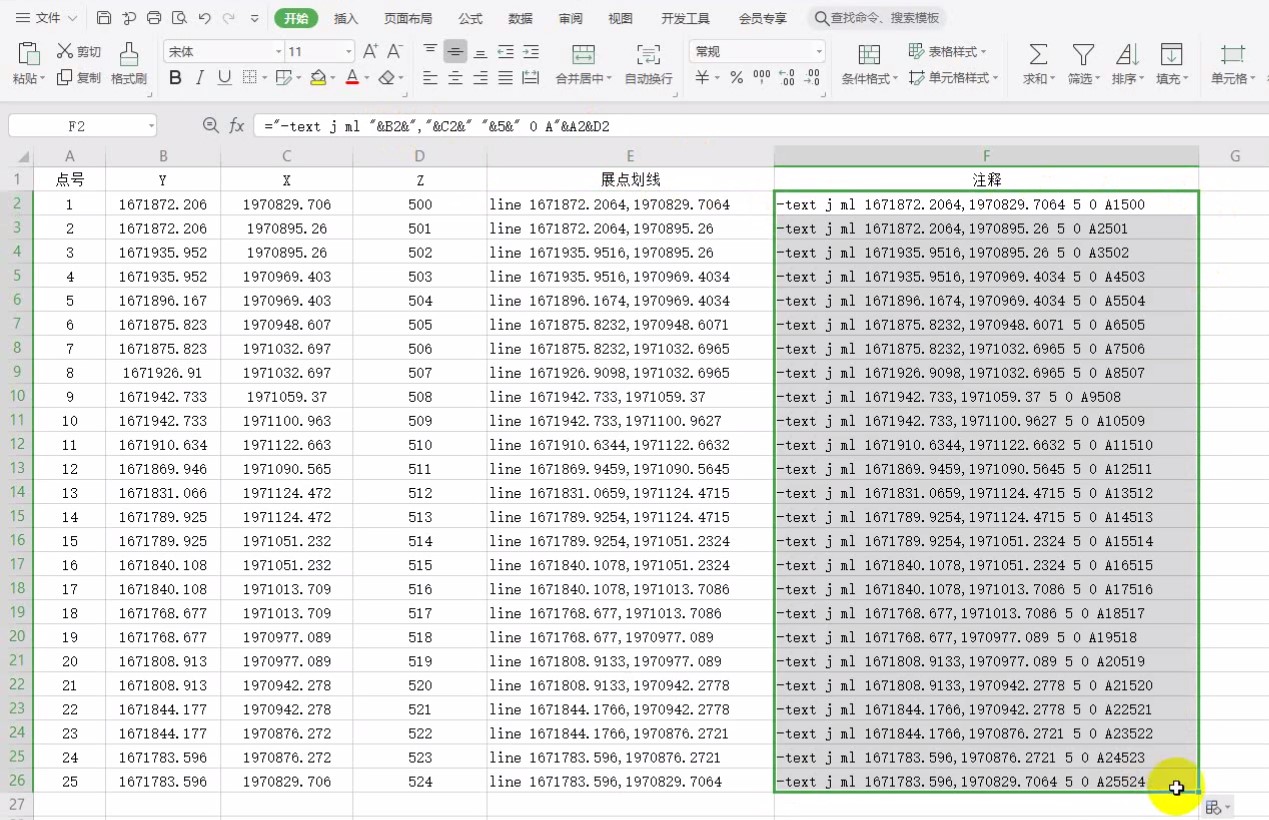Switch to the Data (数据) tab
The image size is (1269, 820).
[x=520, y=18]
